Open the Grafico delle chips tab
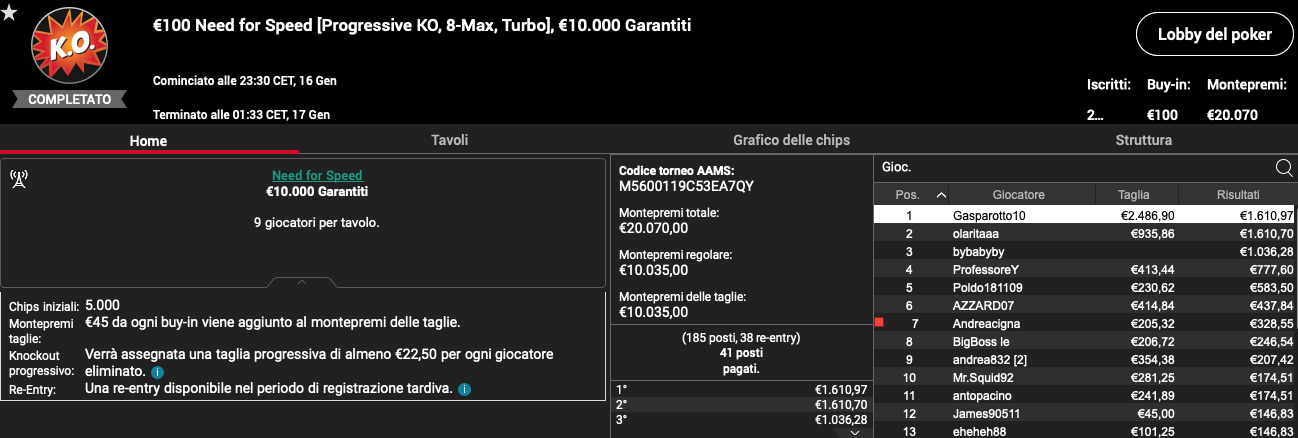Image resolution: width=1298 pixels, height=438 pixels. point(791,140)
